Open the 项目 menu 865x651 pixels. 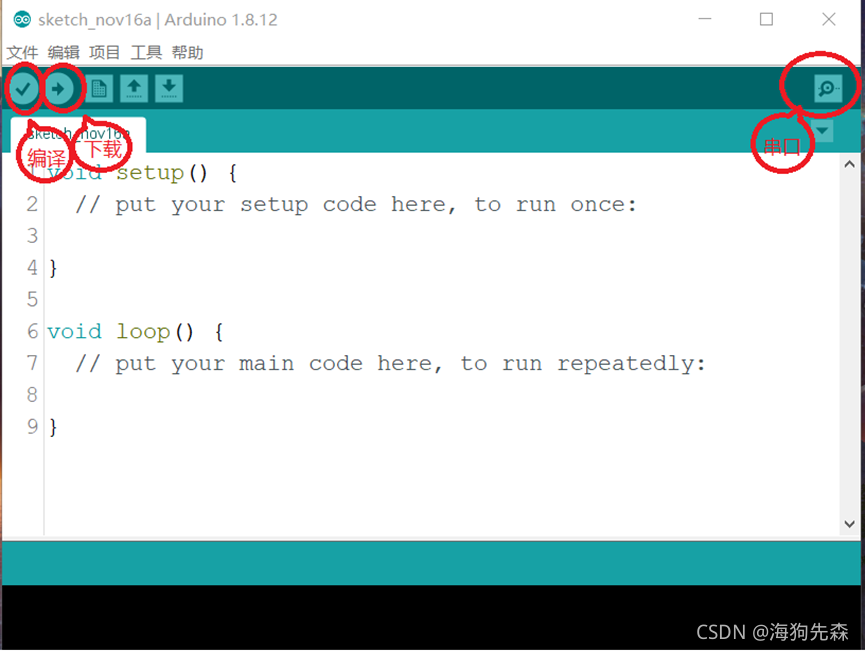pos(104,52)
